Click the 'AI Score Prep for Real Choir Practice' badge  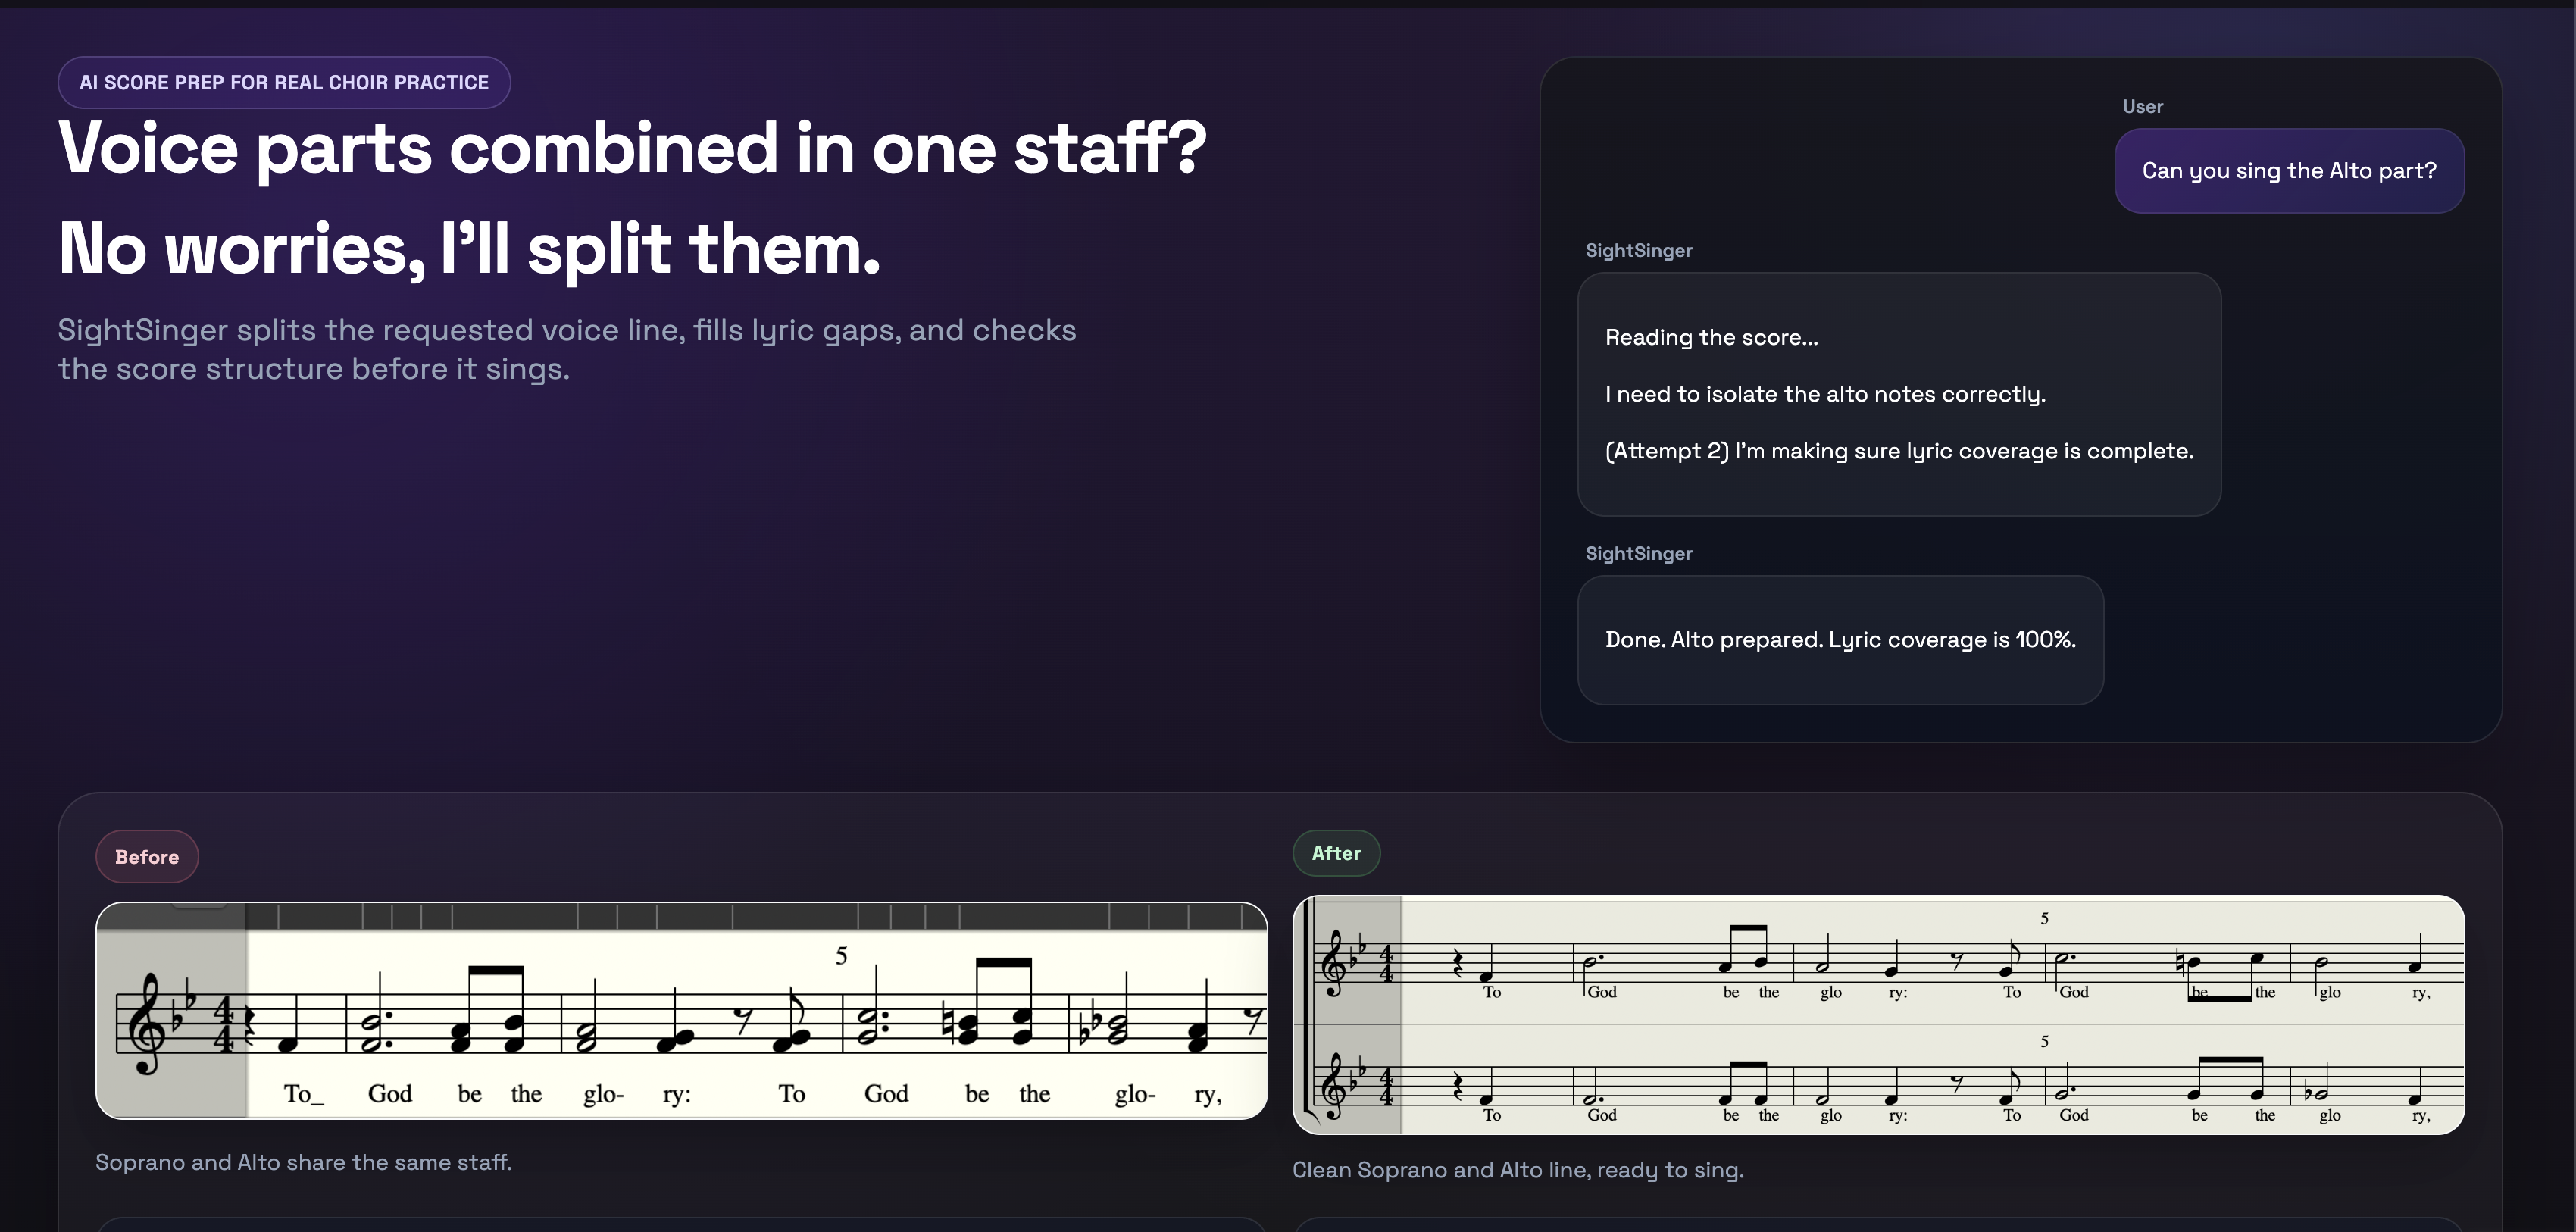(x=284, y=82)
